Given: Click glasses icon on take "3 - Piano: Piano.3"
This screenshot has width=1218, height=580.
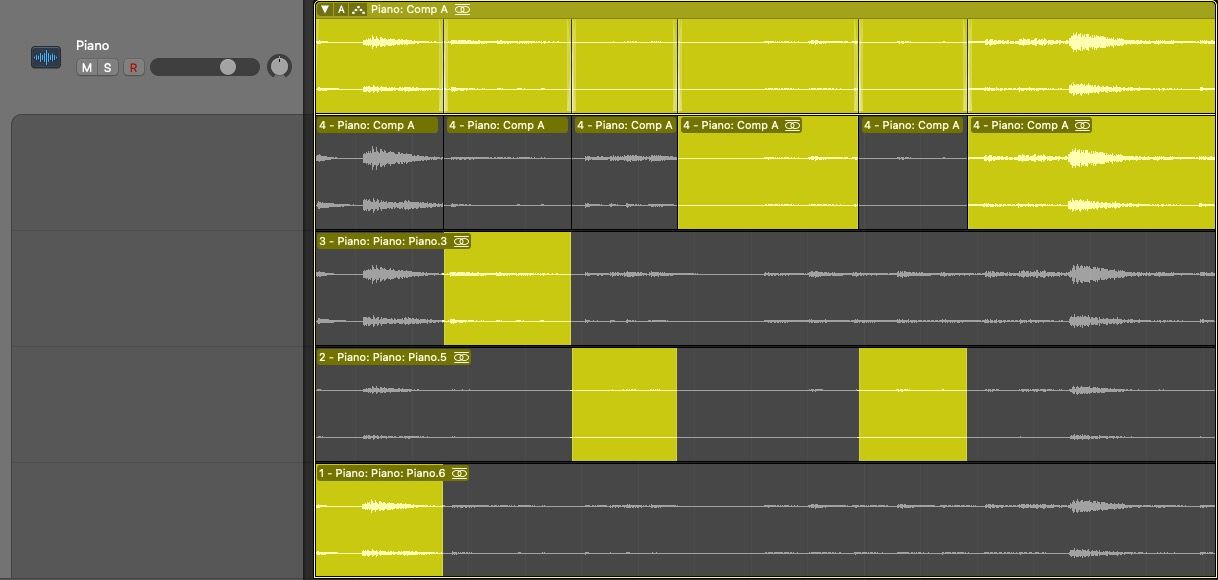Looking at the screenshot, I should [x=461, y=241].
